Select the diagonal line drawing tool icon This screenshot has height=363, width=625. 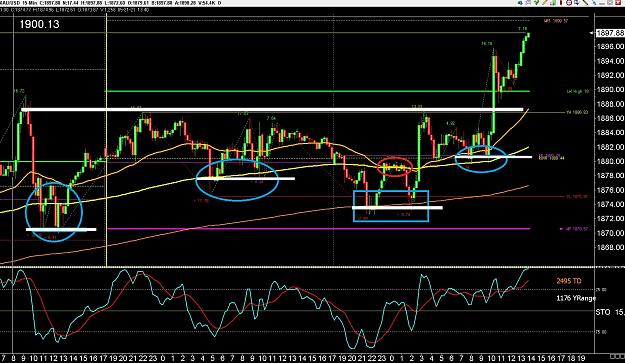[x=586, y=3]
